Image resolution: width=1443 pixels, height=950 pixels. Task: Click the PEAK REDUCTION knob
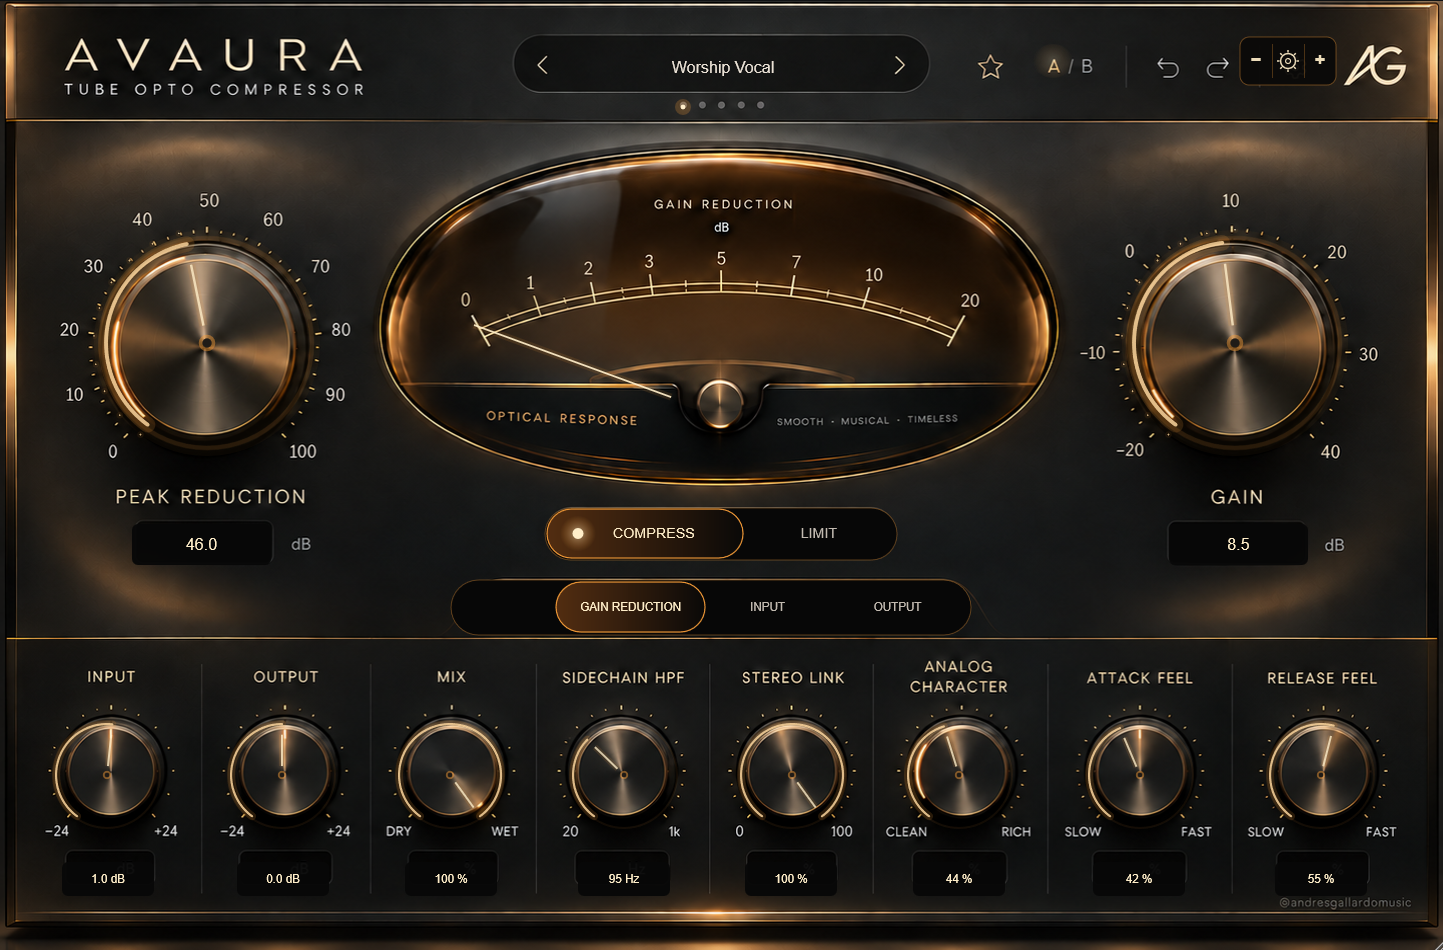pyautogui.click(x=206, y=343)
